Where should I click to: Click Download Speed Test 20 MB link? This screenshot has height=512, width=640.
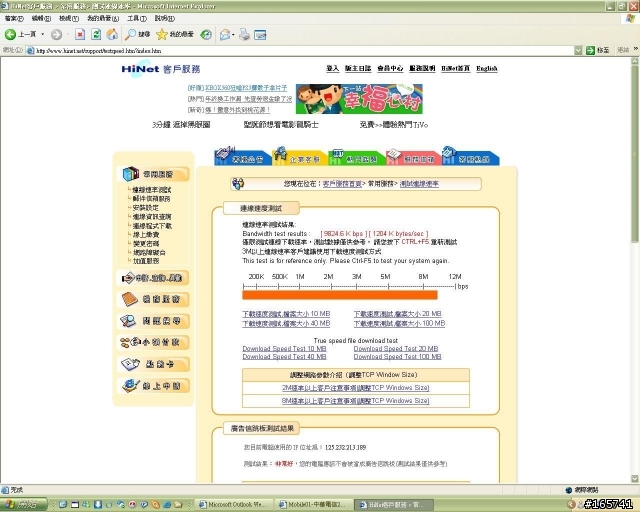[396, 349]
